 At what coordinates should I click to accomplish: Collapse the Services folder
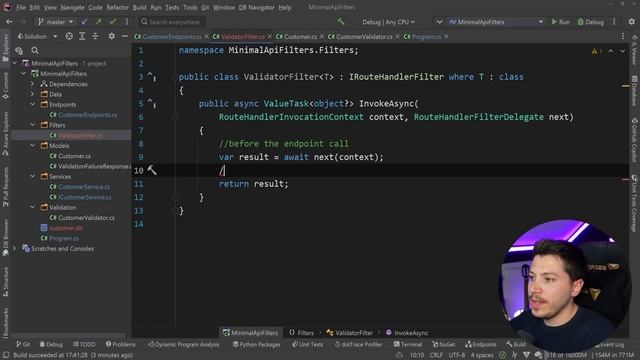pos(33,177)
